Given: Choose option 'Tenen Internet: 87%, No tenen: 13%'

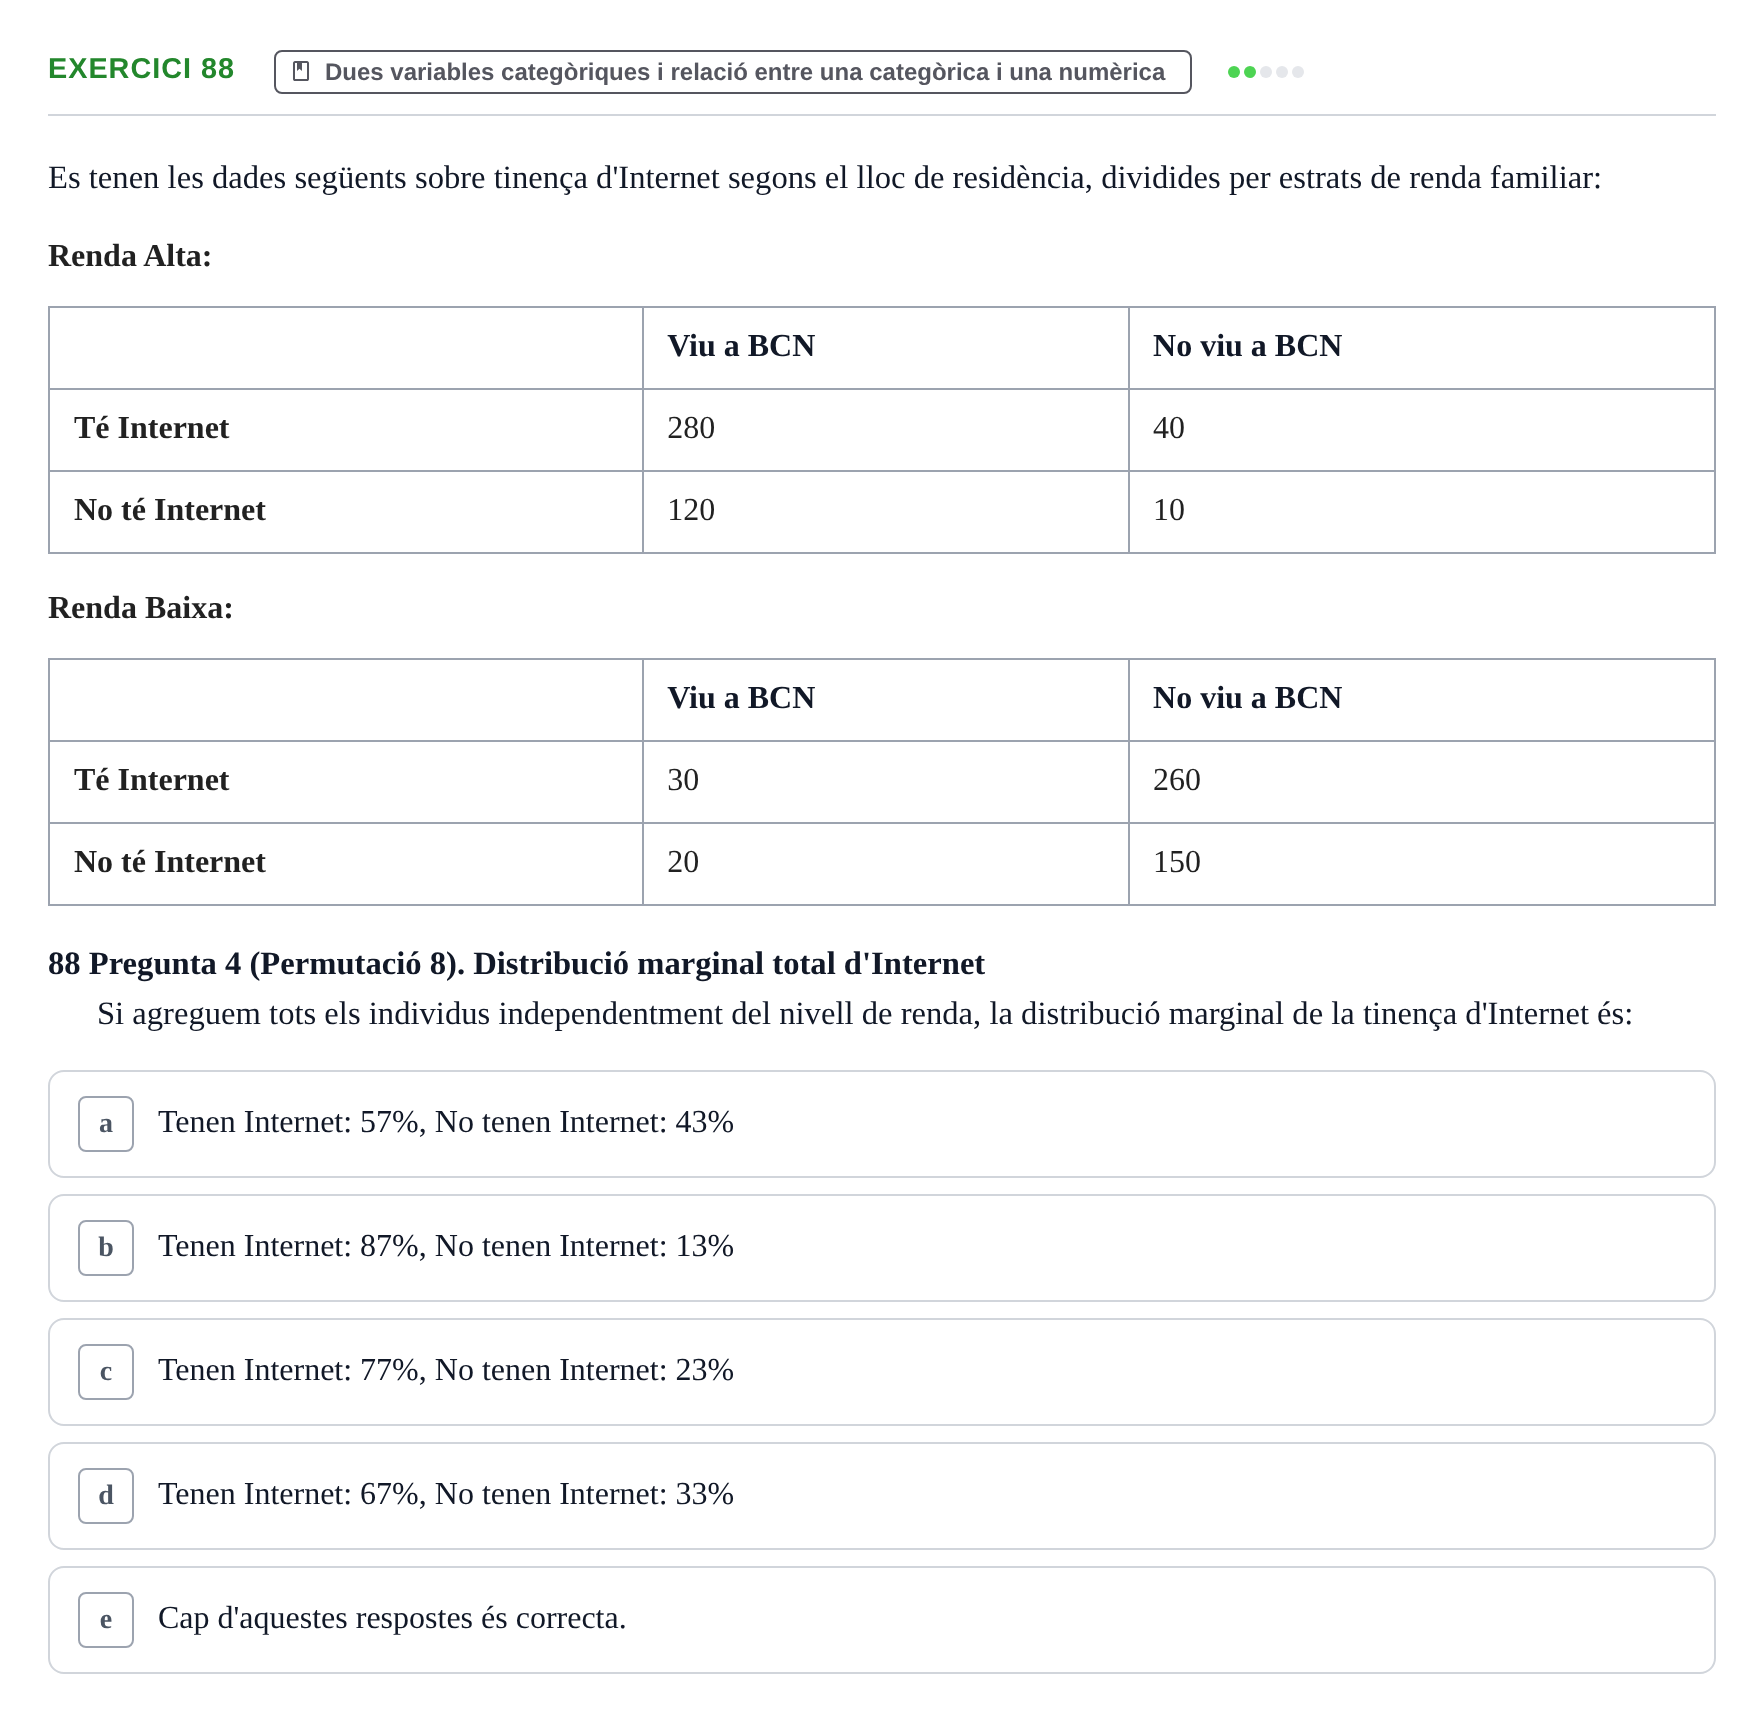Looking at the screenshot, I should (x=881, y=1248).
